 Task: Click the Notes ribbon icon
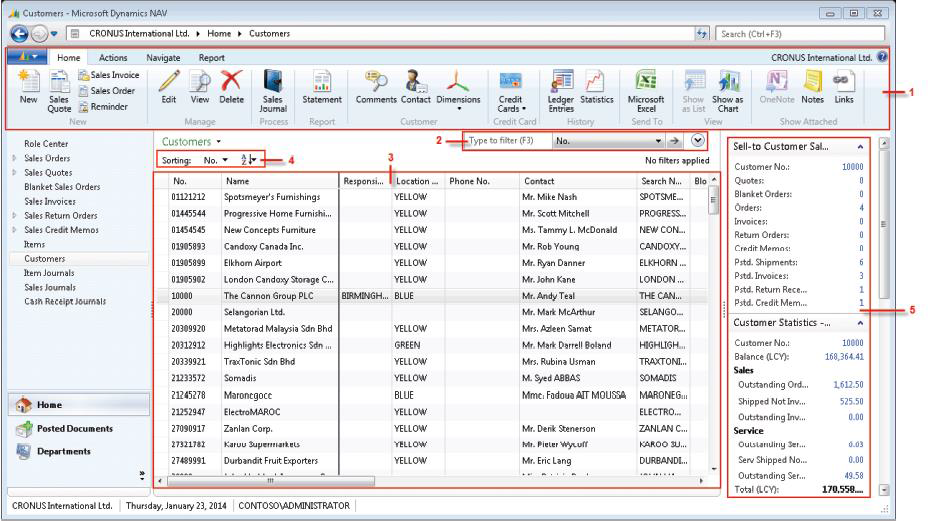812,87
